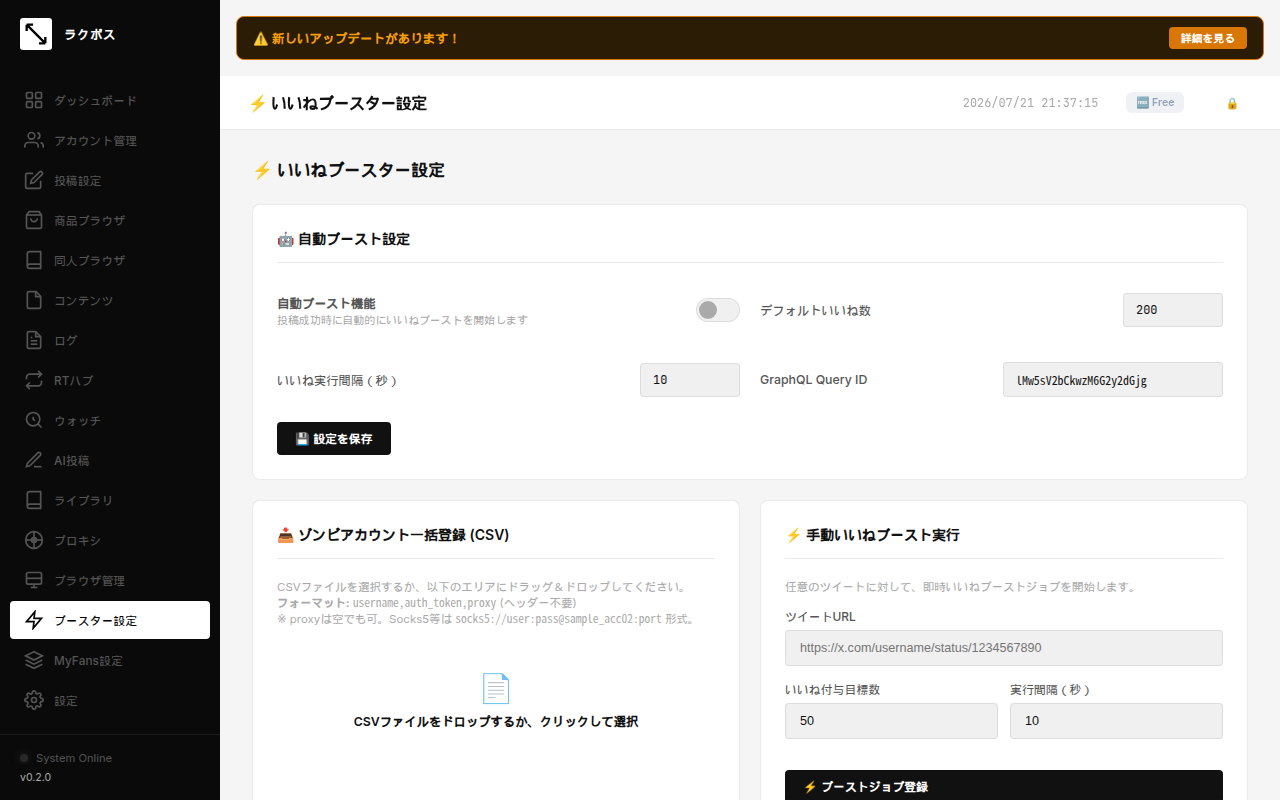The height and width of the screenshot is (800, 1280).
Task: Click the 自動ブースト設定 heading
Action: coord(343,239)
